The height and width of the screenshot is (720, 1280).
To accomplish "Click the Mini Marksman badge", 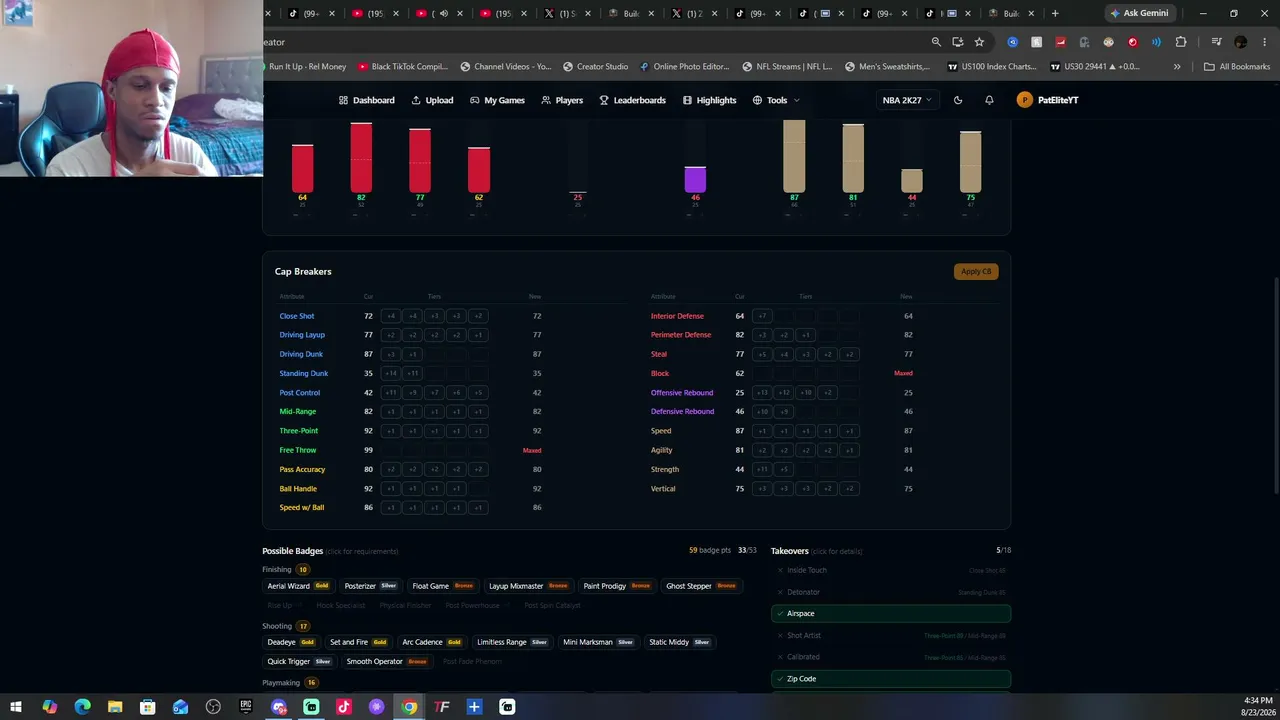I will coord(599,642).
